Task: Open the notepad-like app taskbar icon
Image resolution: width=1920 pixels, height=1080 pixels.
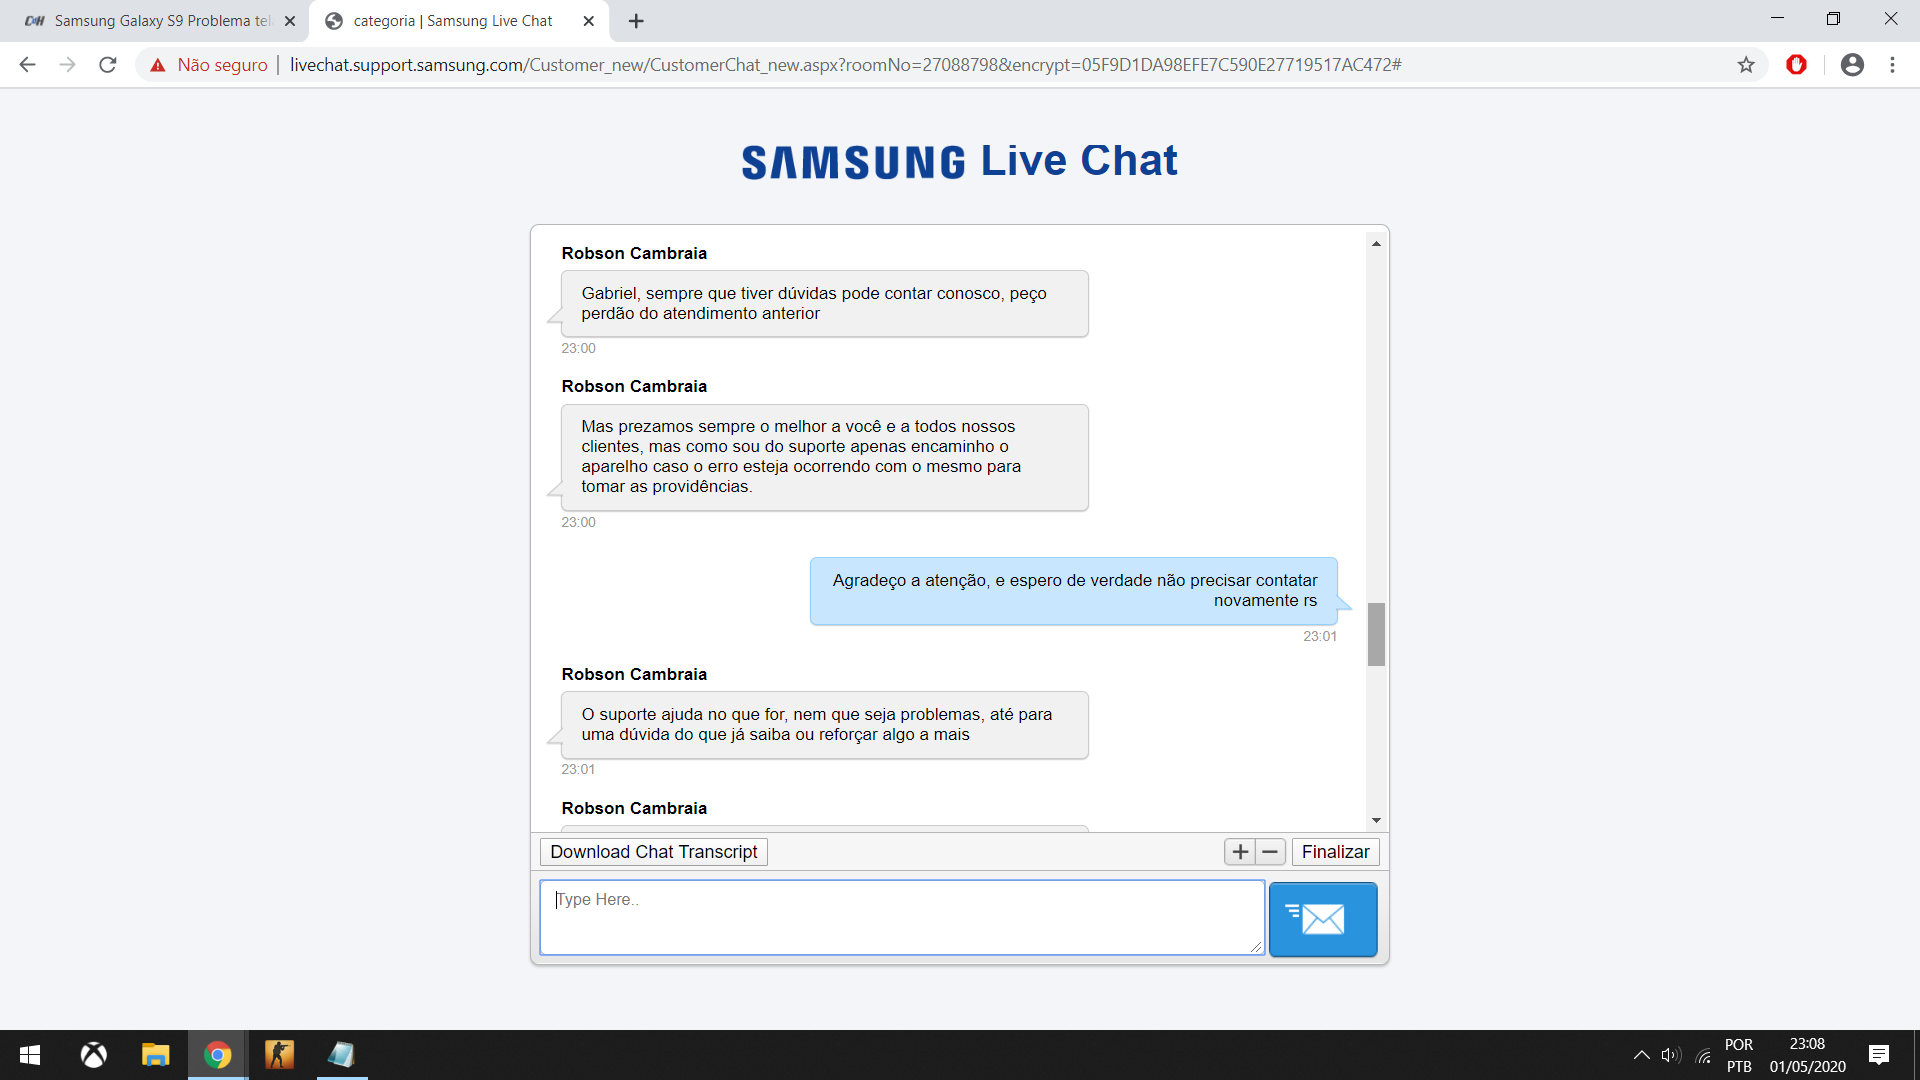Action: (341, 1055)
